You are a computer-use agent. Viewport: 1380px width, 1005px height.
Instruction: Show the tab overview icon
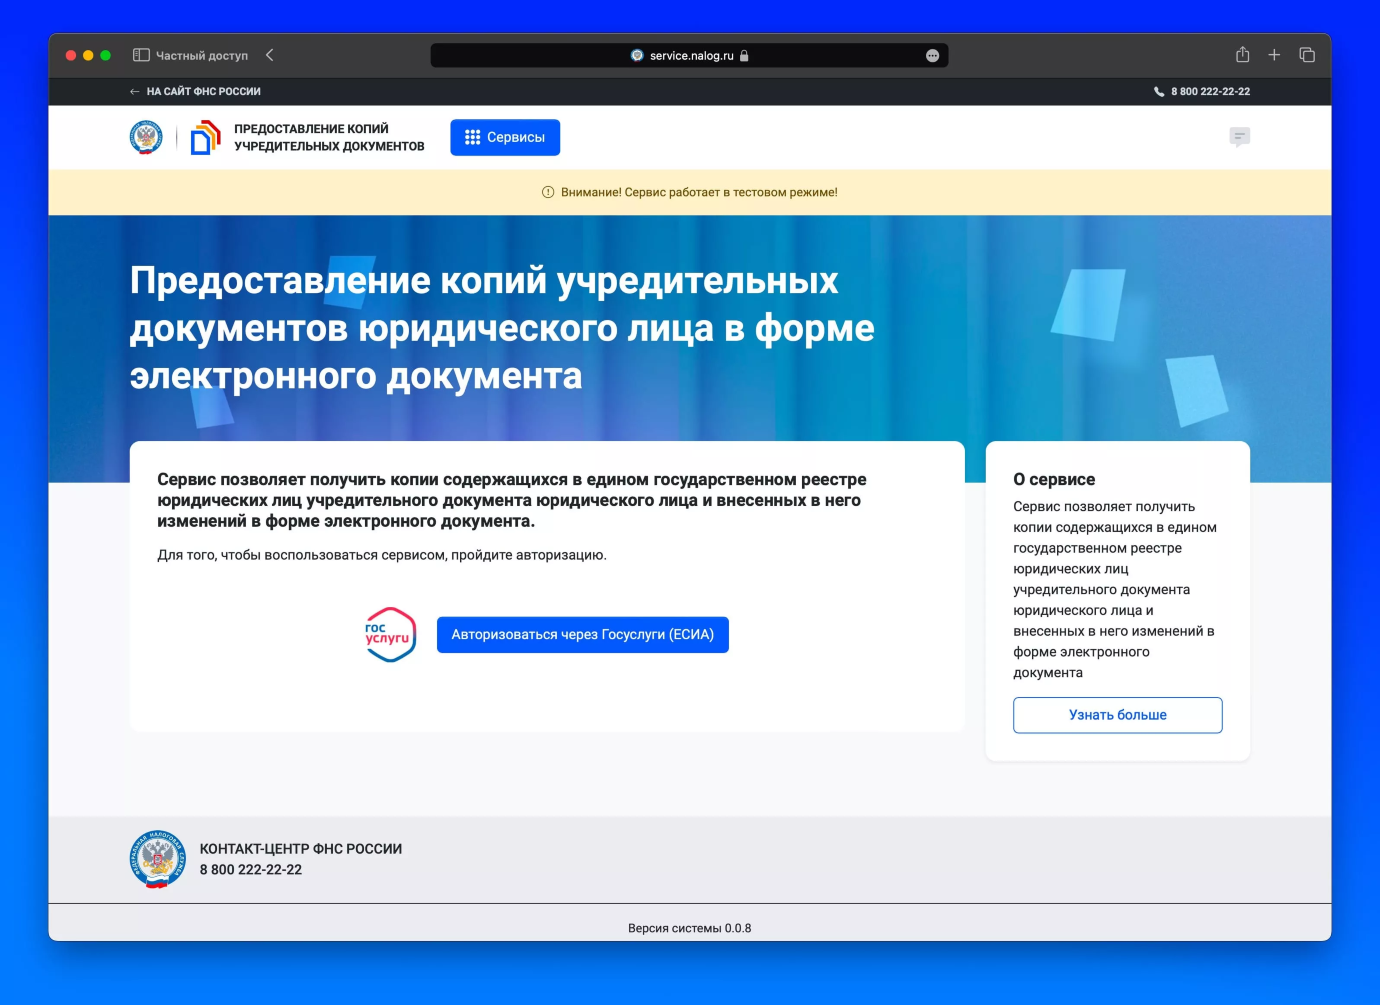click(x=1306, y=55)
